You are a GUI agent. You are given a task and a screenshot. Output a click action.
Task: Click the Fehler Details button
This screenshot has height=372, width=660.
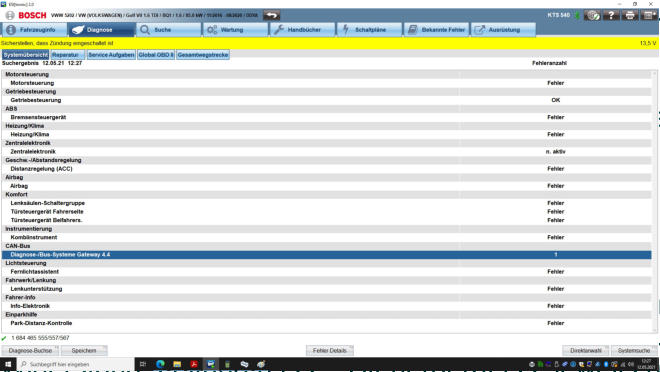click(330, 351)
